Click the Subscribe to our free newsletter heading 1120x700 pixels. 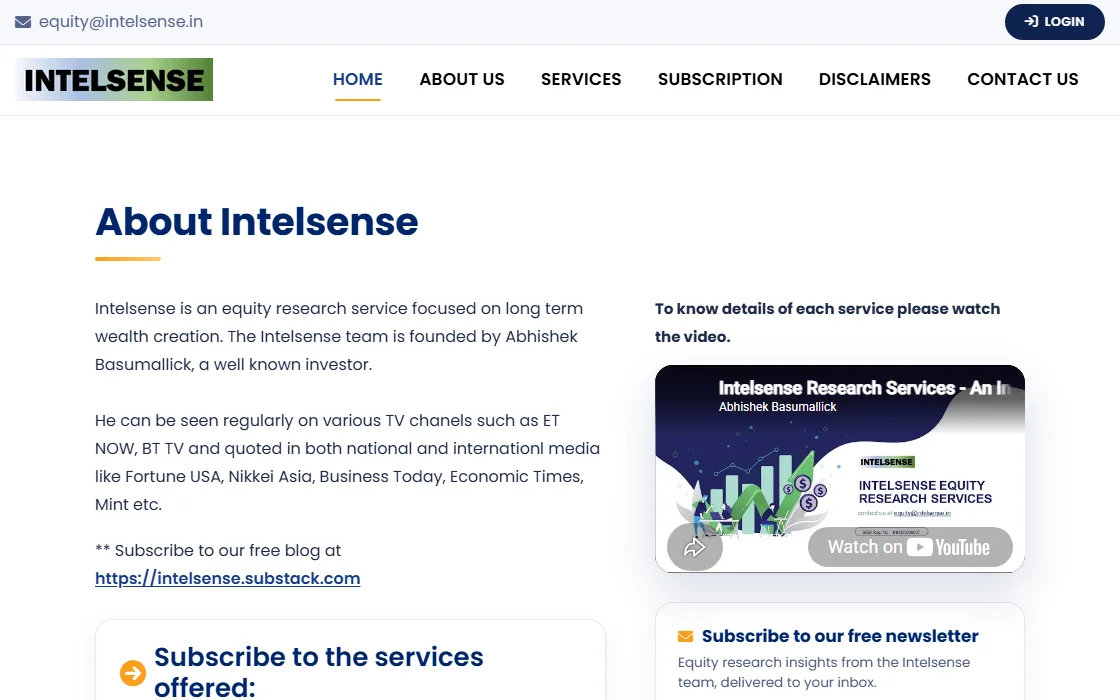click(x=840, y=636)
